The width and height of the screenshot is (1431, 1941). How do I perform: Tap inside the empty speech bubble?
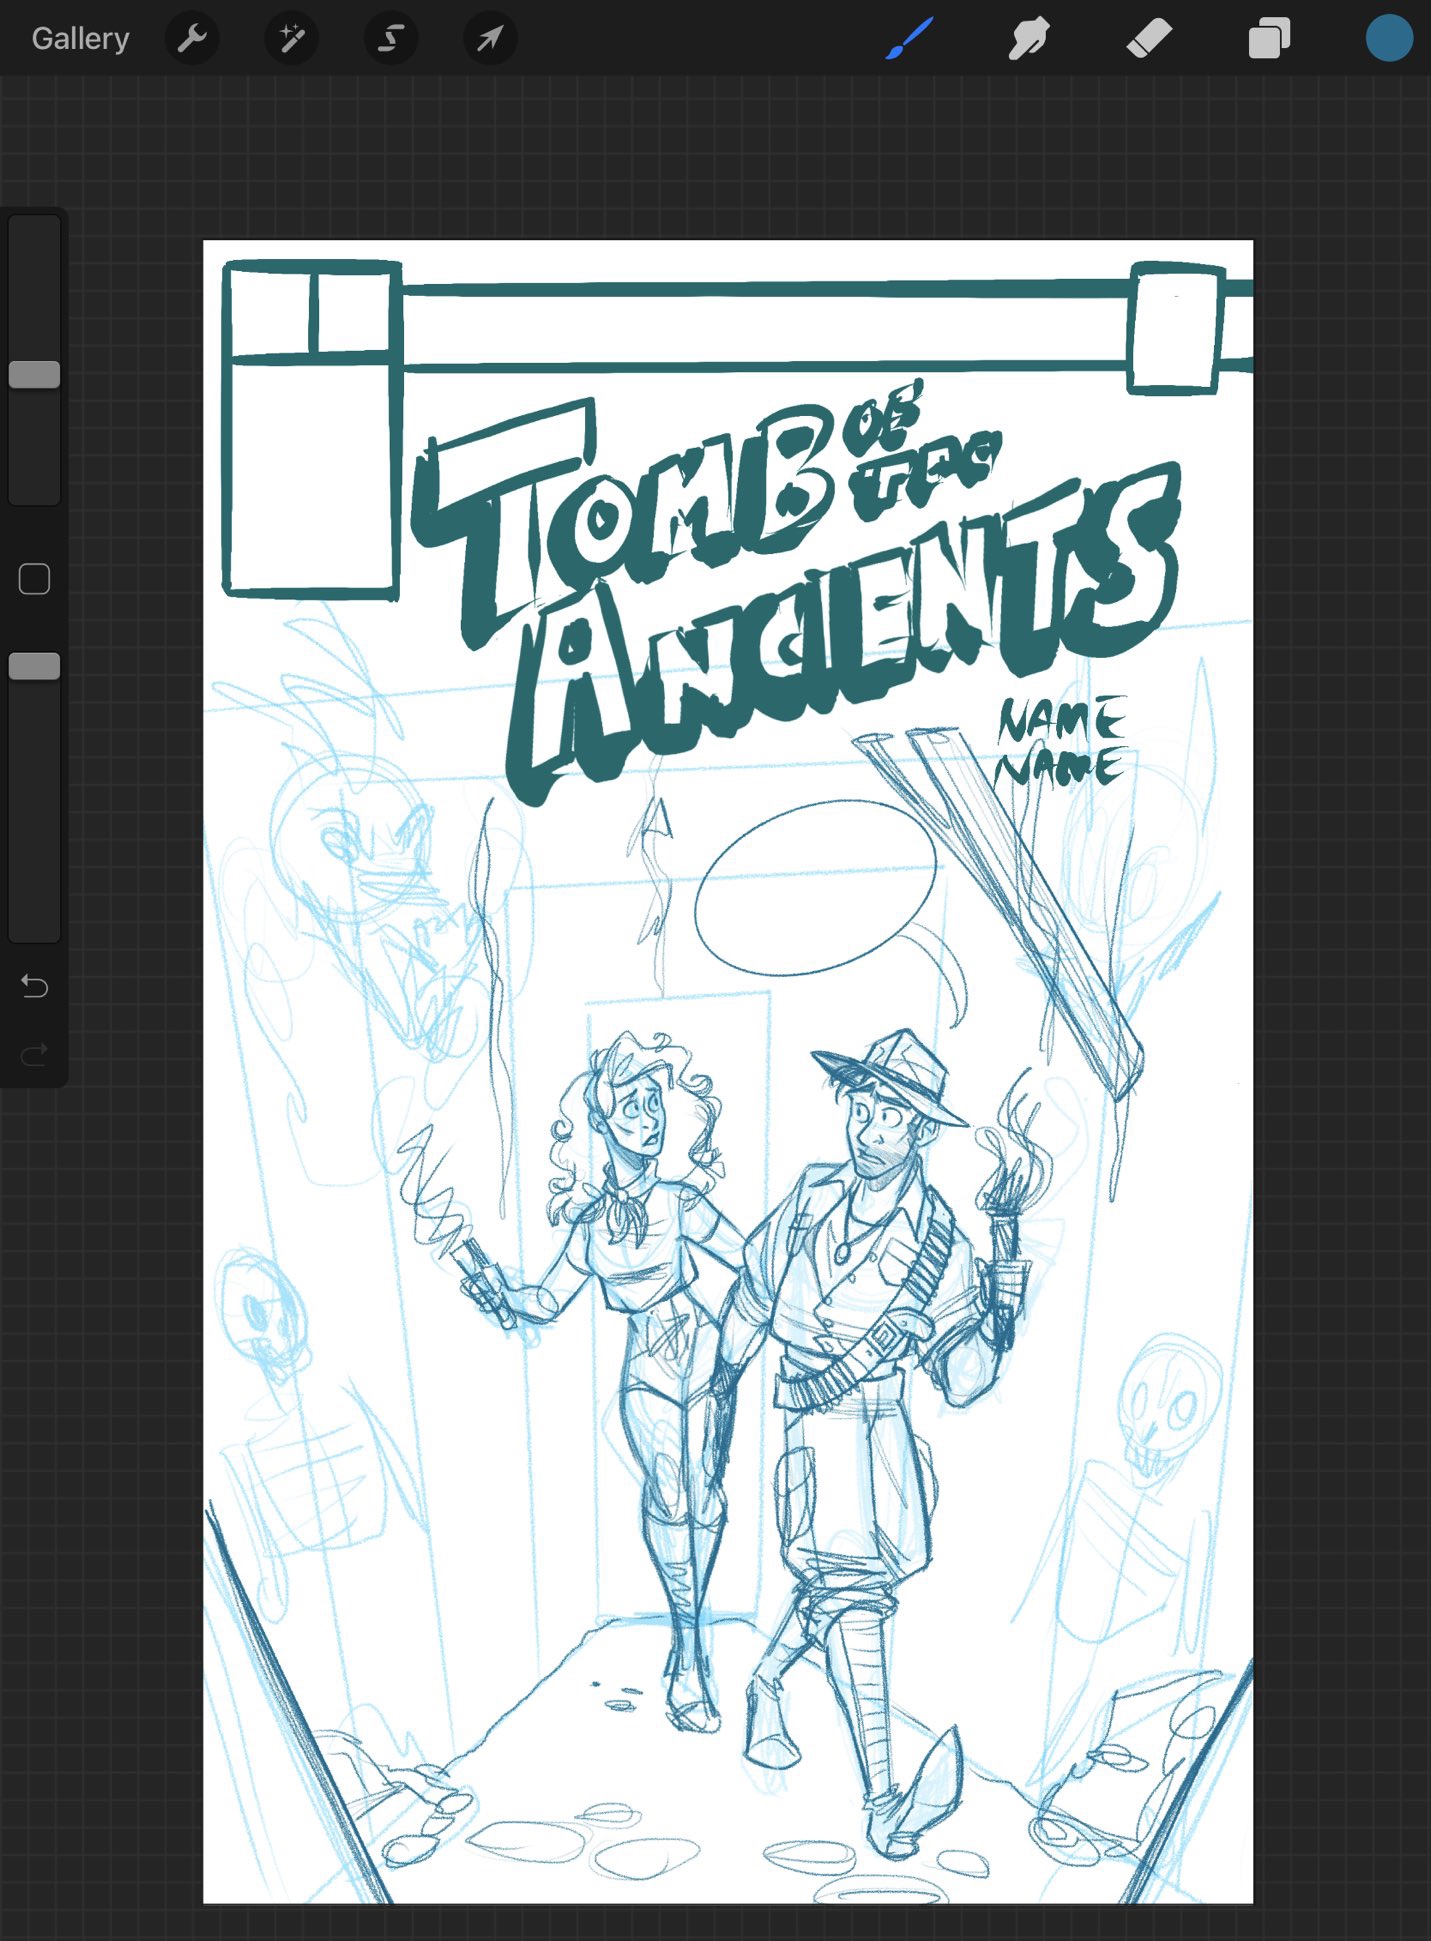pos(815,887)
